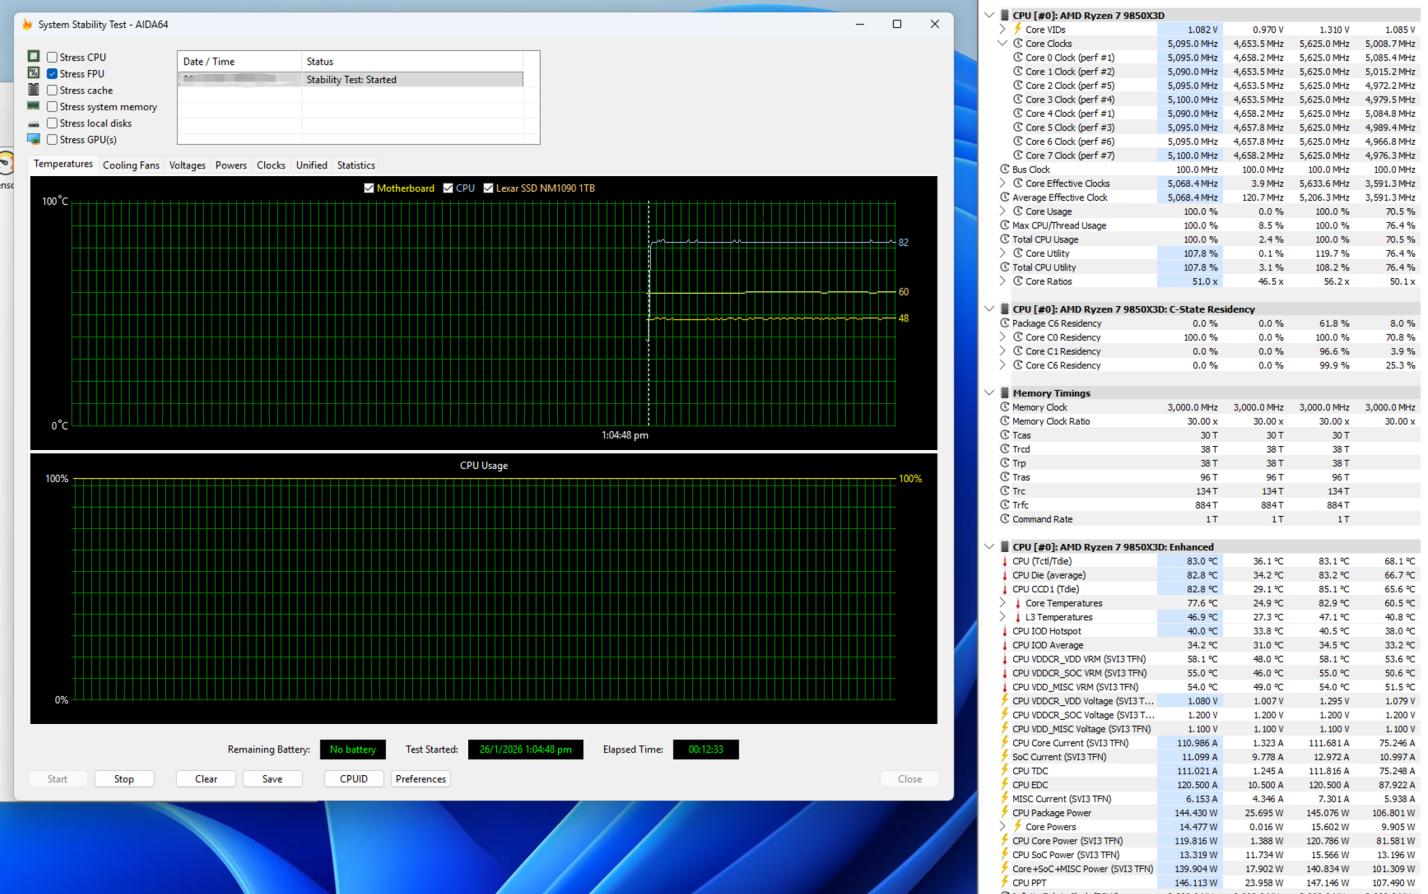Stop the running stability test

click(x=124, y=779)
